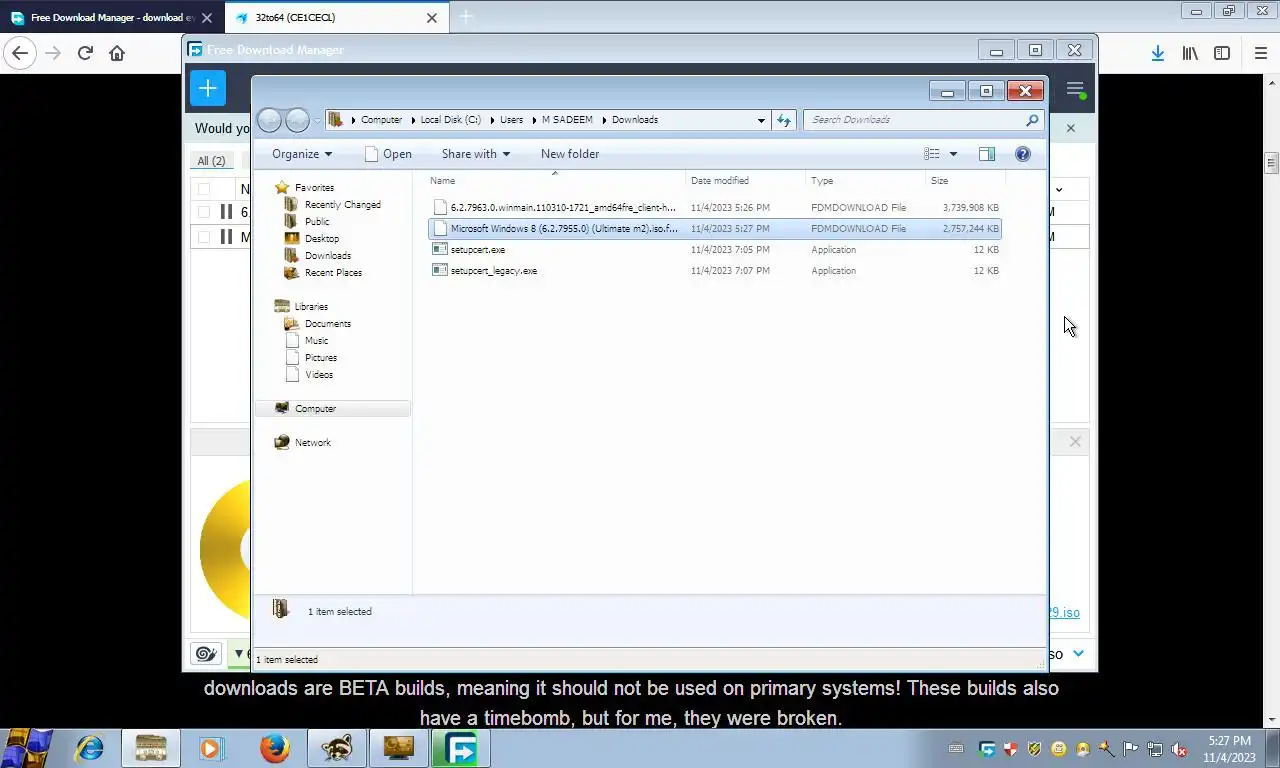
Task: Click Explorer Forward navigation arrow
Action: click(297, 121)
